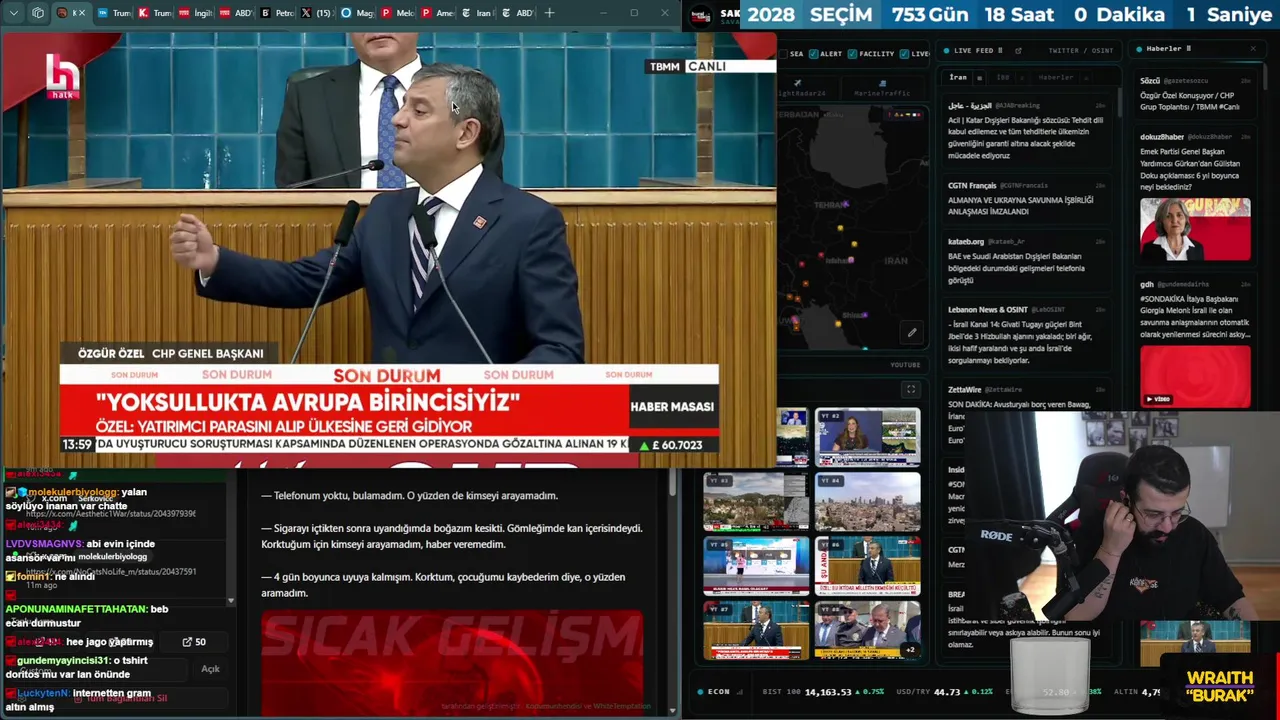Viewport: 1280px width, 720px height.
Task: Switch to the 'Iran' NYT browser tab
Action: point(477,13)
